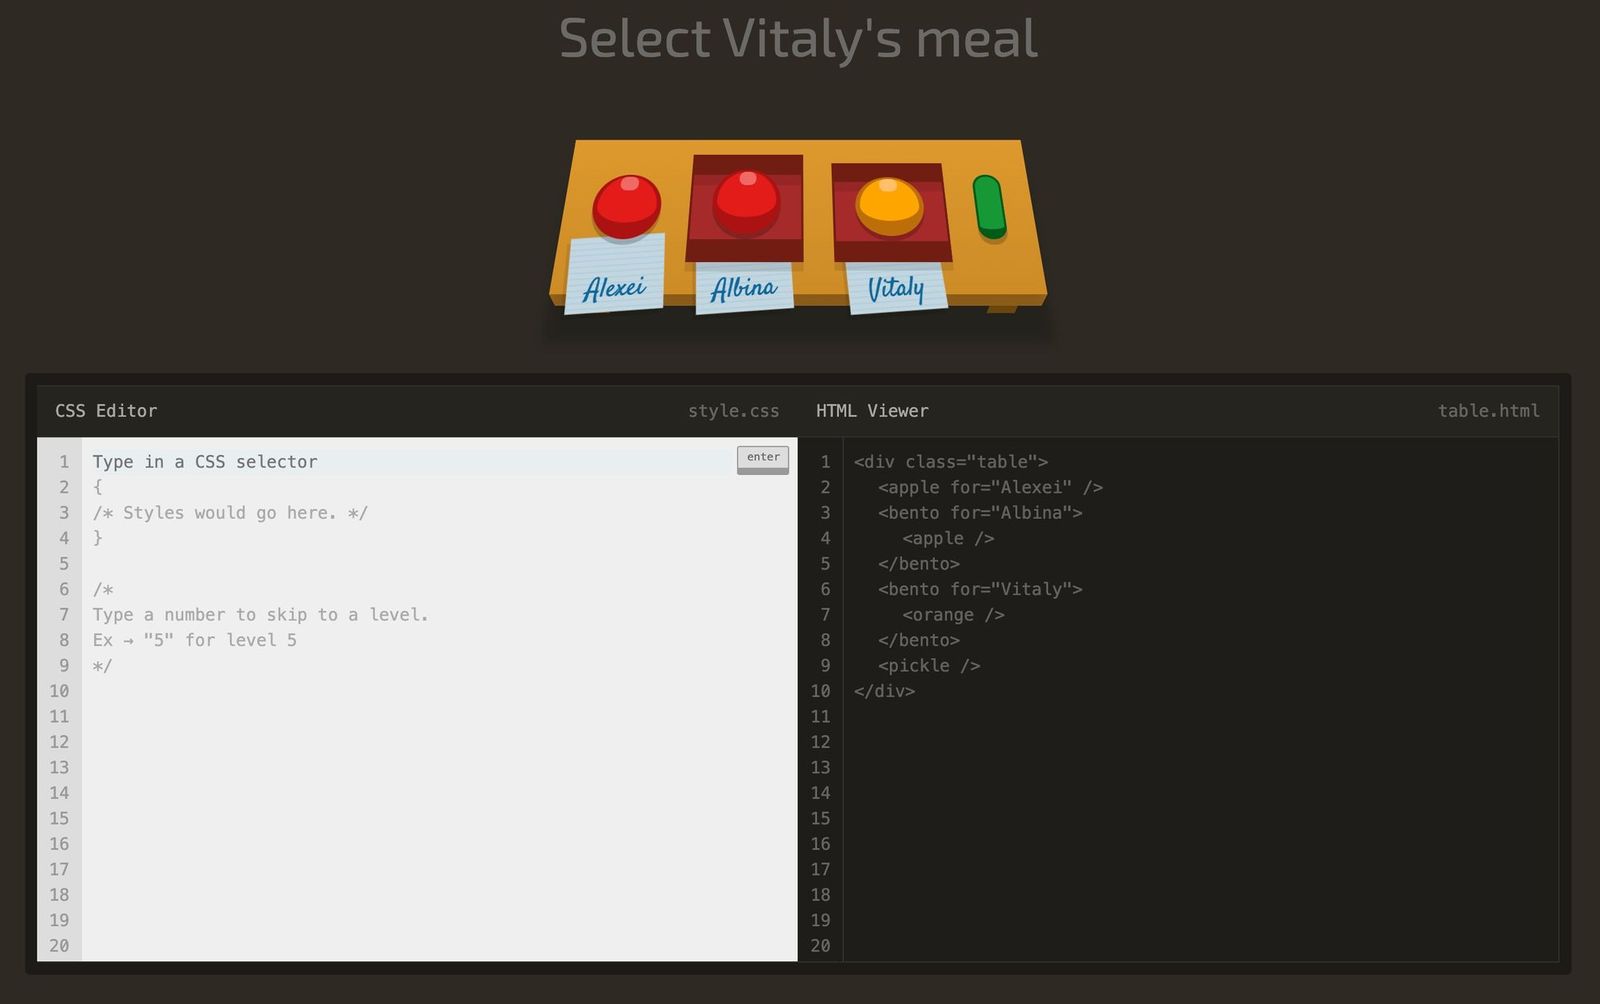Click the Vitaly name tag
The width and height of the screenshot is (1600, 1004).
(896, 288)
